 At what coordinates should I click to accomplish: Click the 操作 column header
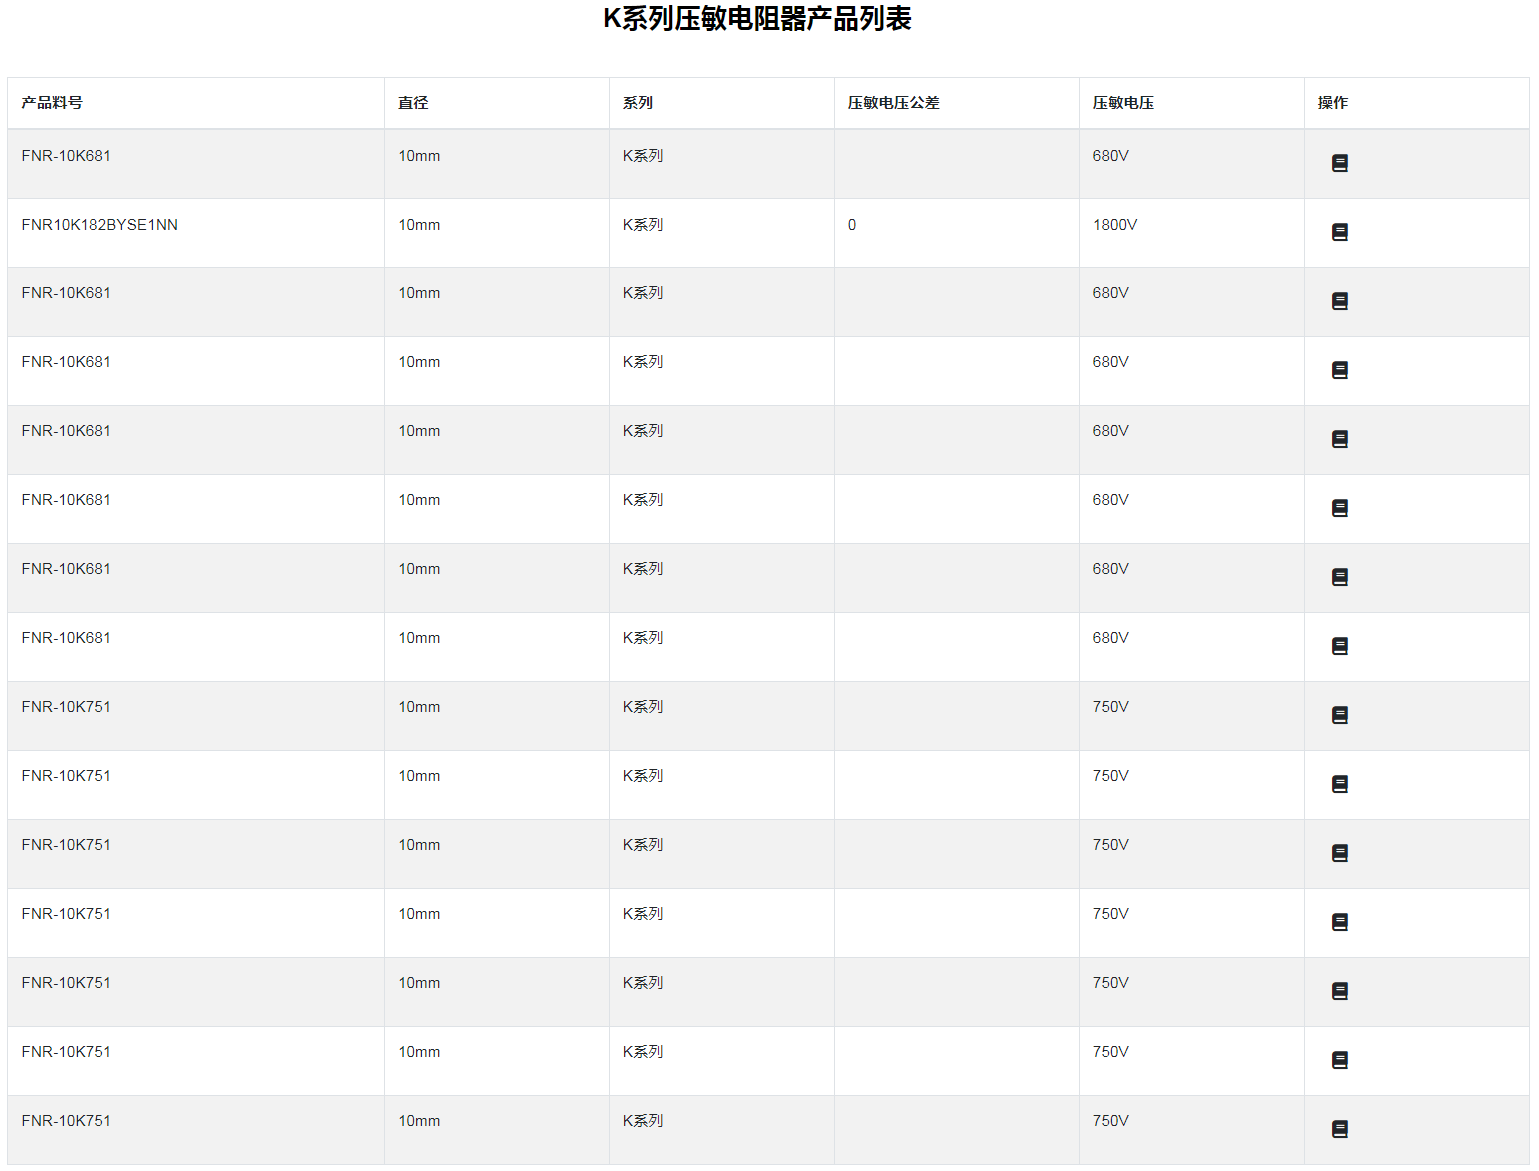click(x=1332, y=103)
